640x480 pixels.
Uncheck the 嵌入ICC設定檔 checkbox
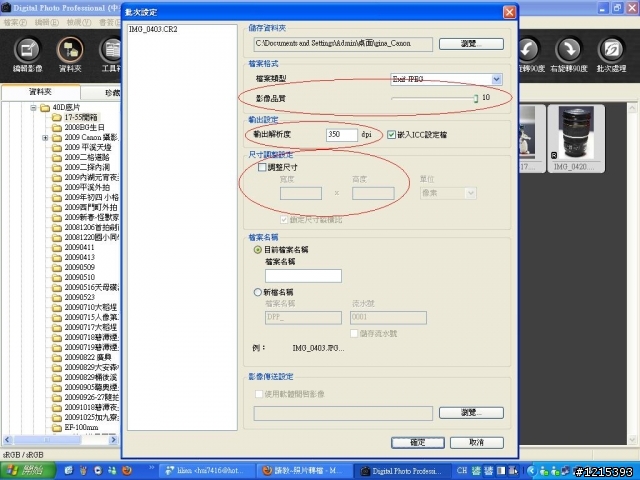coord(391,134)
